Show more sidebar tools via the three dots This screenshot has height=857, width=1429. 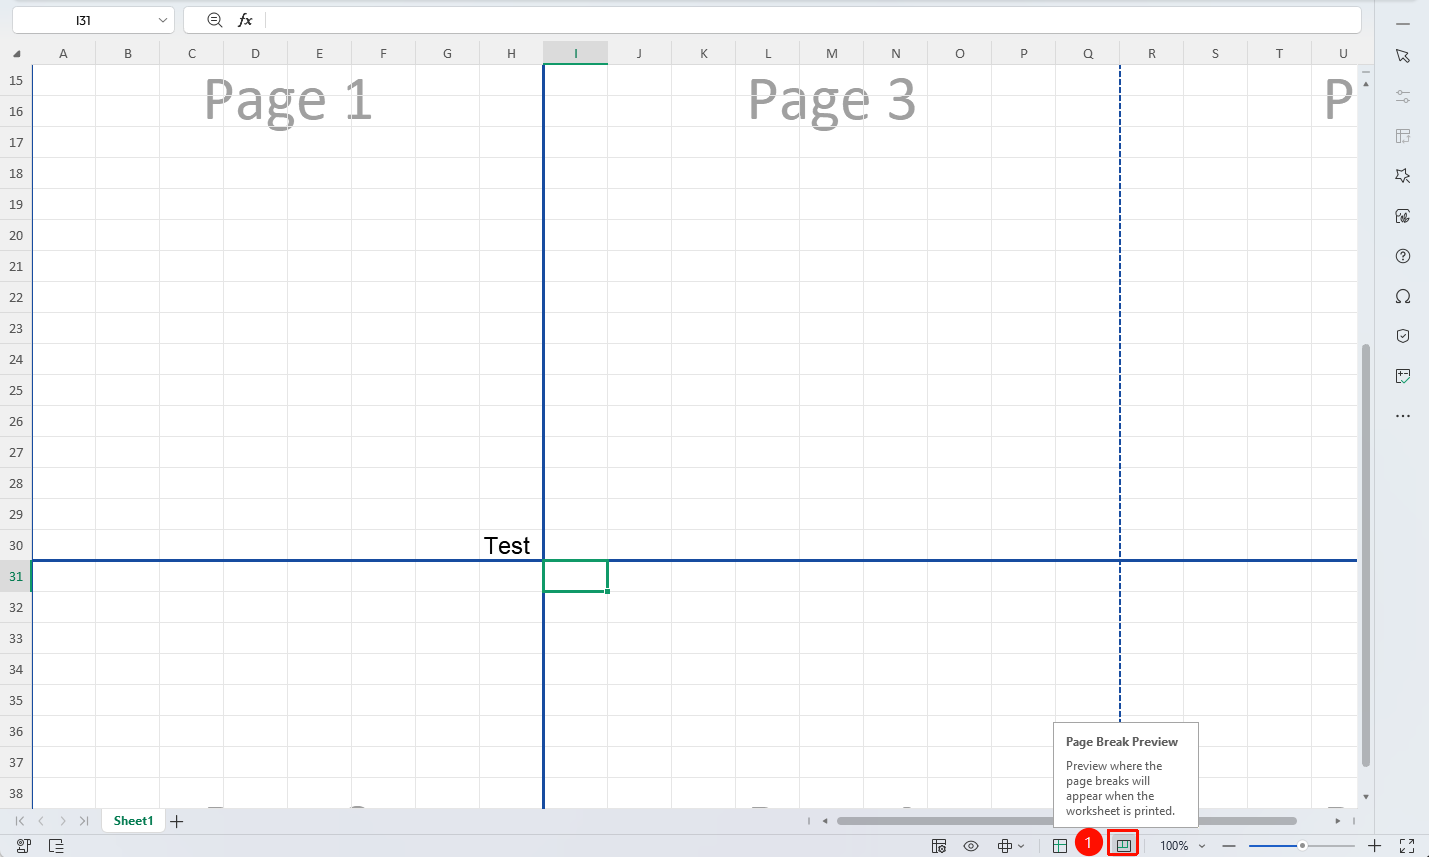click(1403, 416)
